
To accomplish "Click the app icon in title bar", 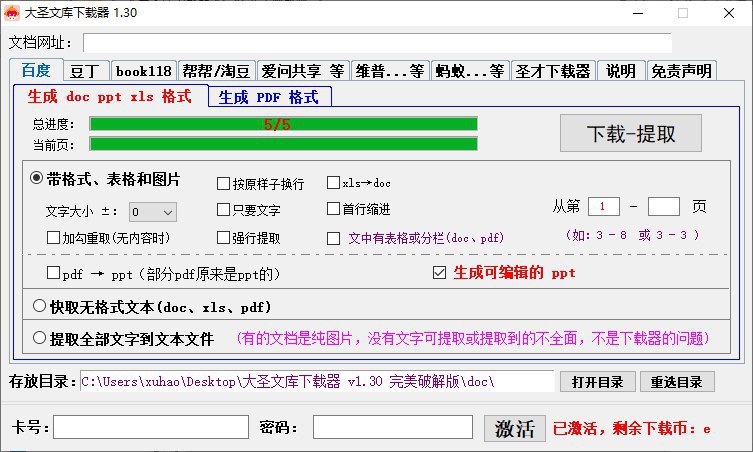I will pos(12,12).
